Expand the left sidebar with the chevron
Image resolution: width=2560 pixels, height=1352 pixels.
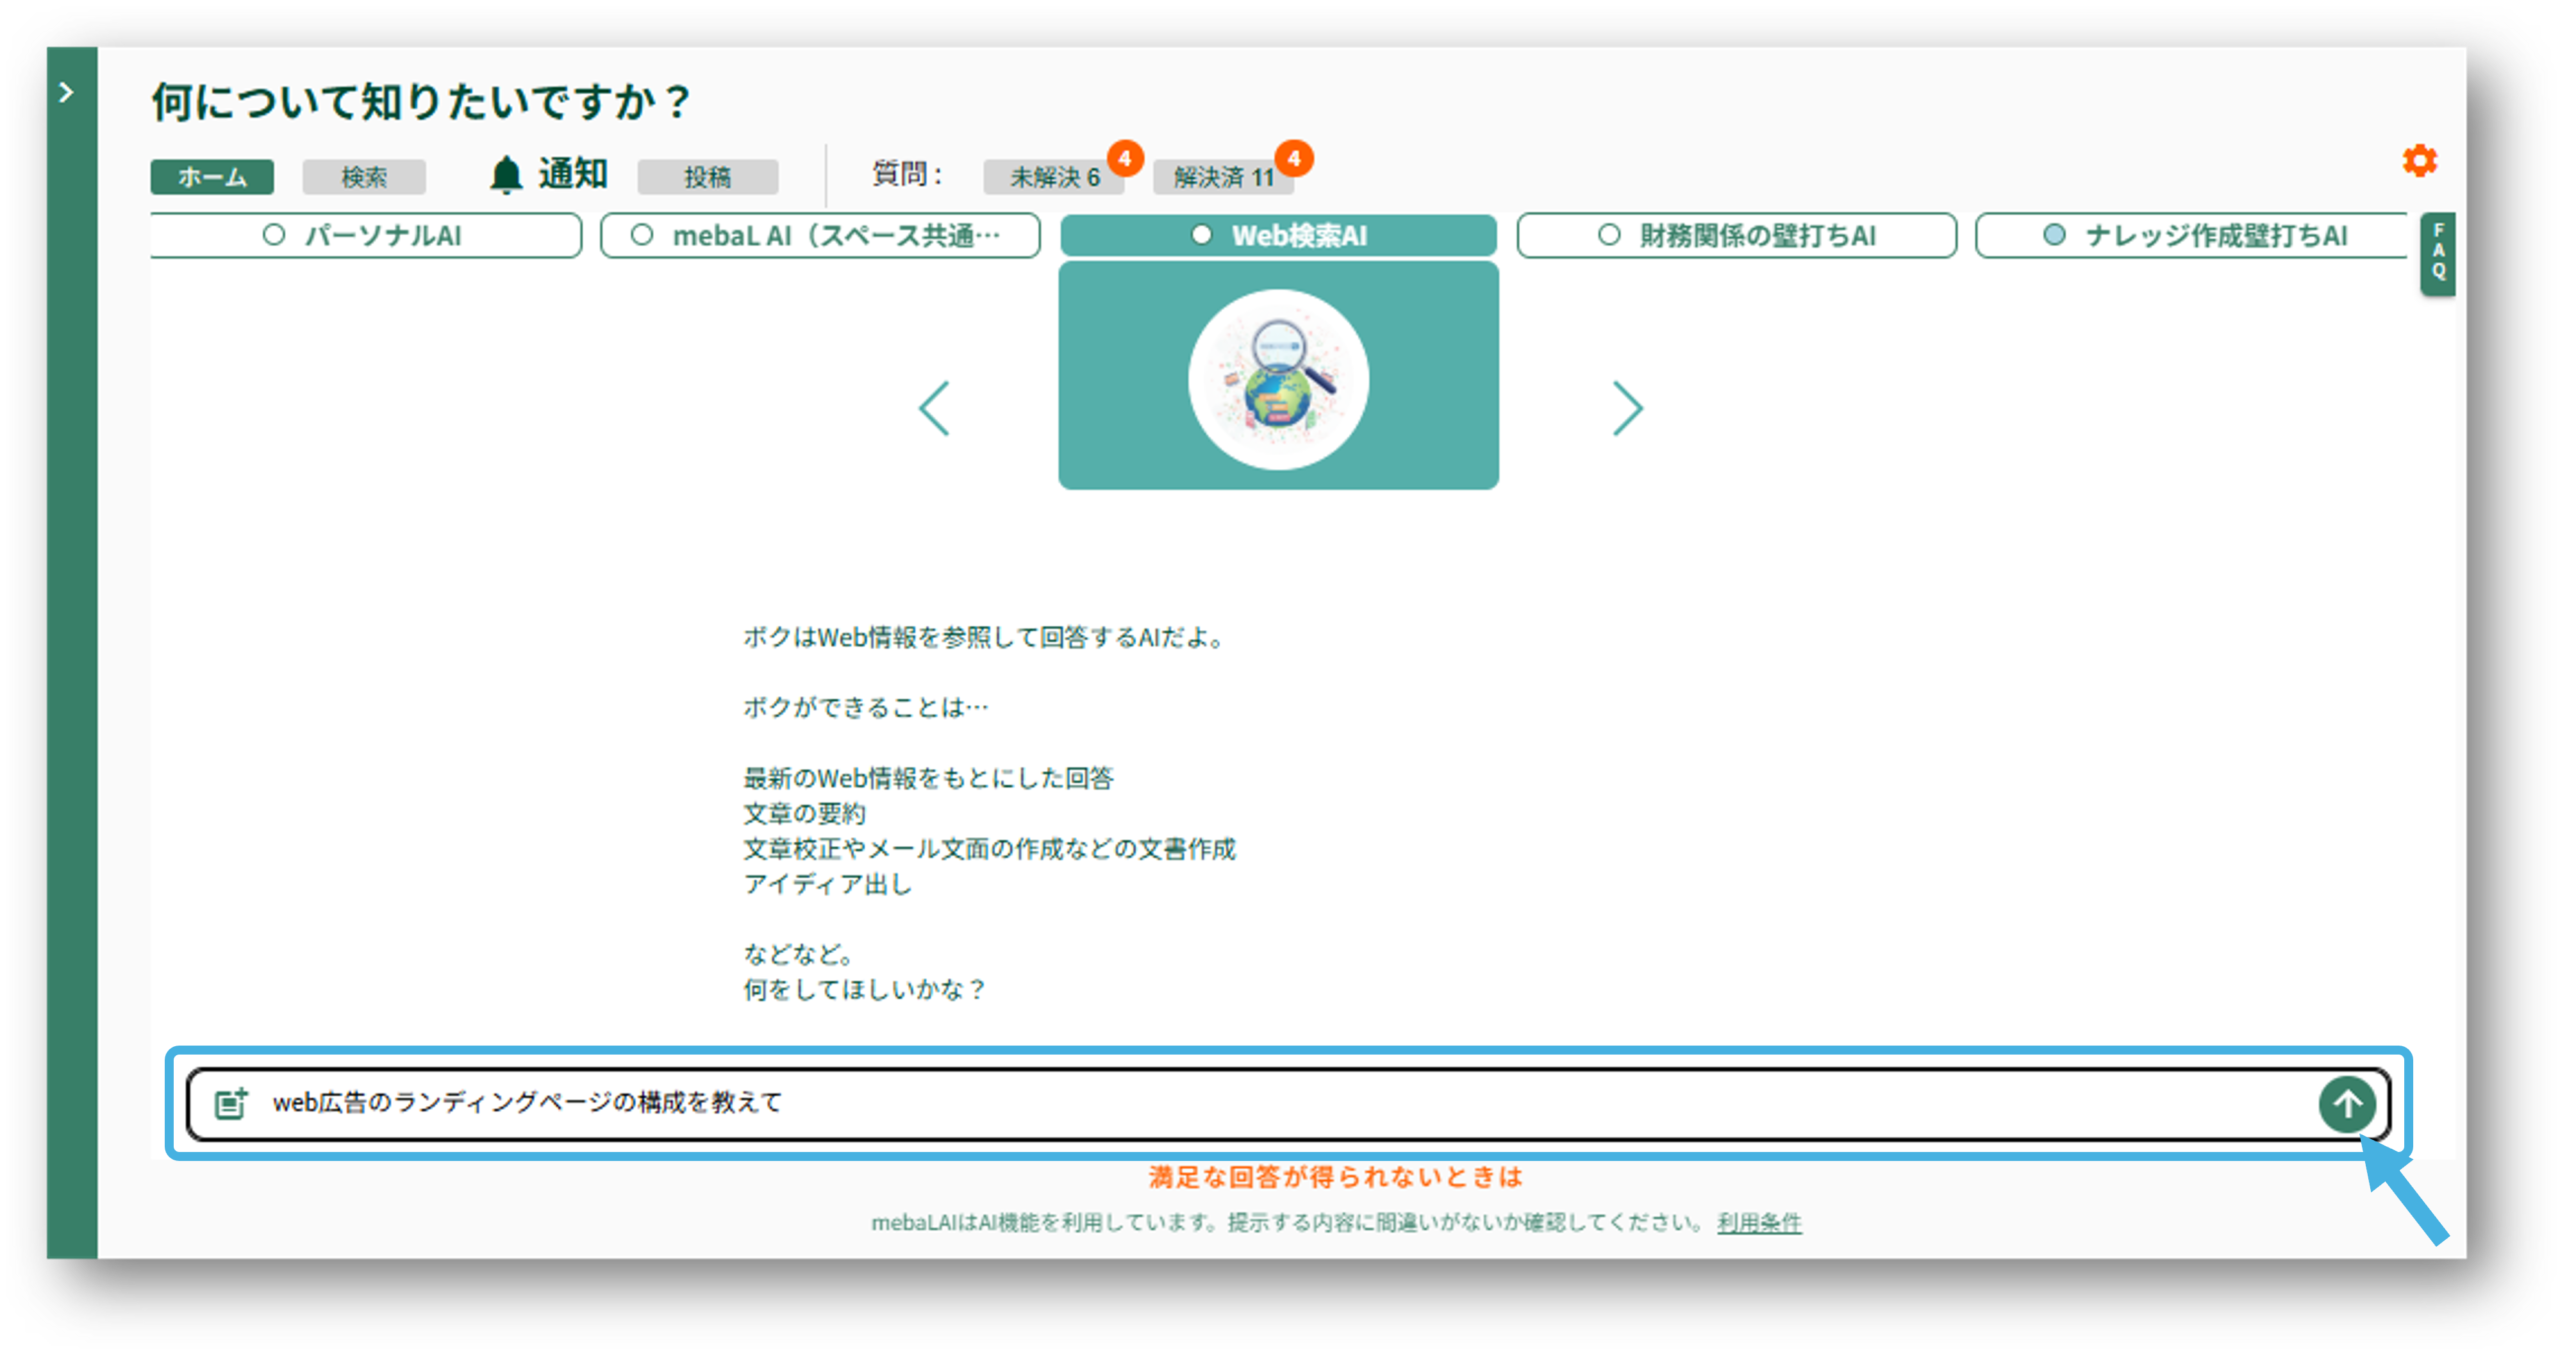pyautogui.click(x=66, y=93)
